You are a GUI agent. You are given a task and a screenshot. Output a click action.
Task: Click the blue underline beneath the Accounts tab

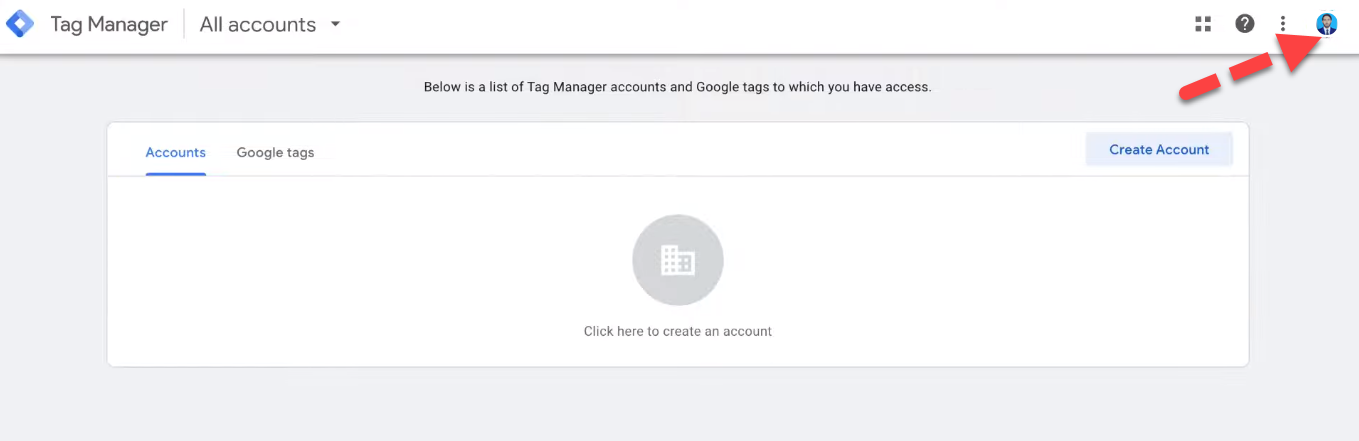click(x=175, y=174)
